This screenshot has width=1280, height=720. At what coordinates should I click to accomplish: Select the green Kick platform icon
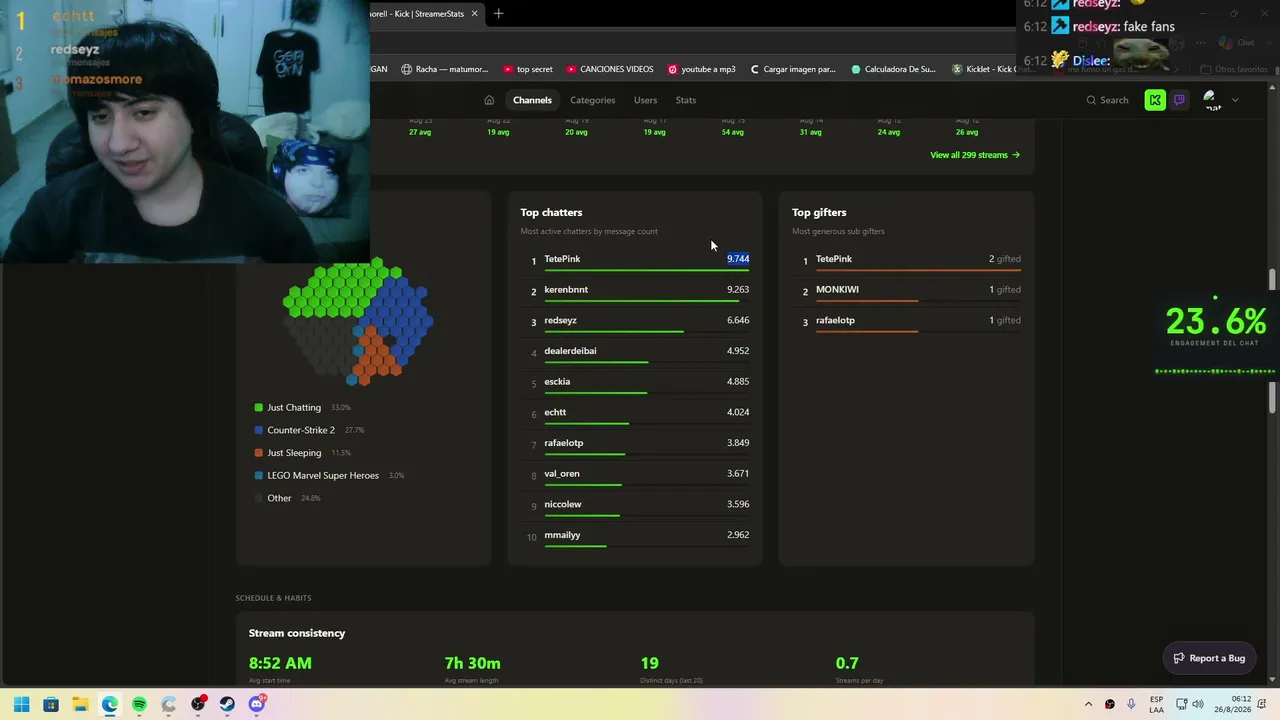[x=1155, y=100]
